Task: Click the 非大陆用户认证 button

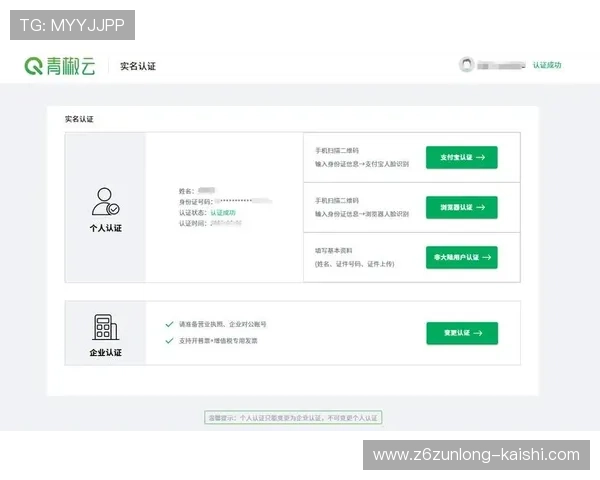Action: (462, 257)
